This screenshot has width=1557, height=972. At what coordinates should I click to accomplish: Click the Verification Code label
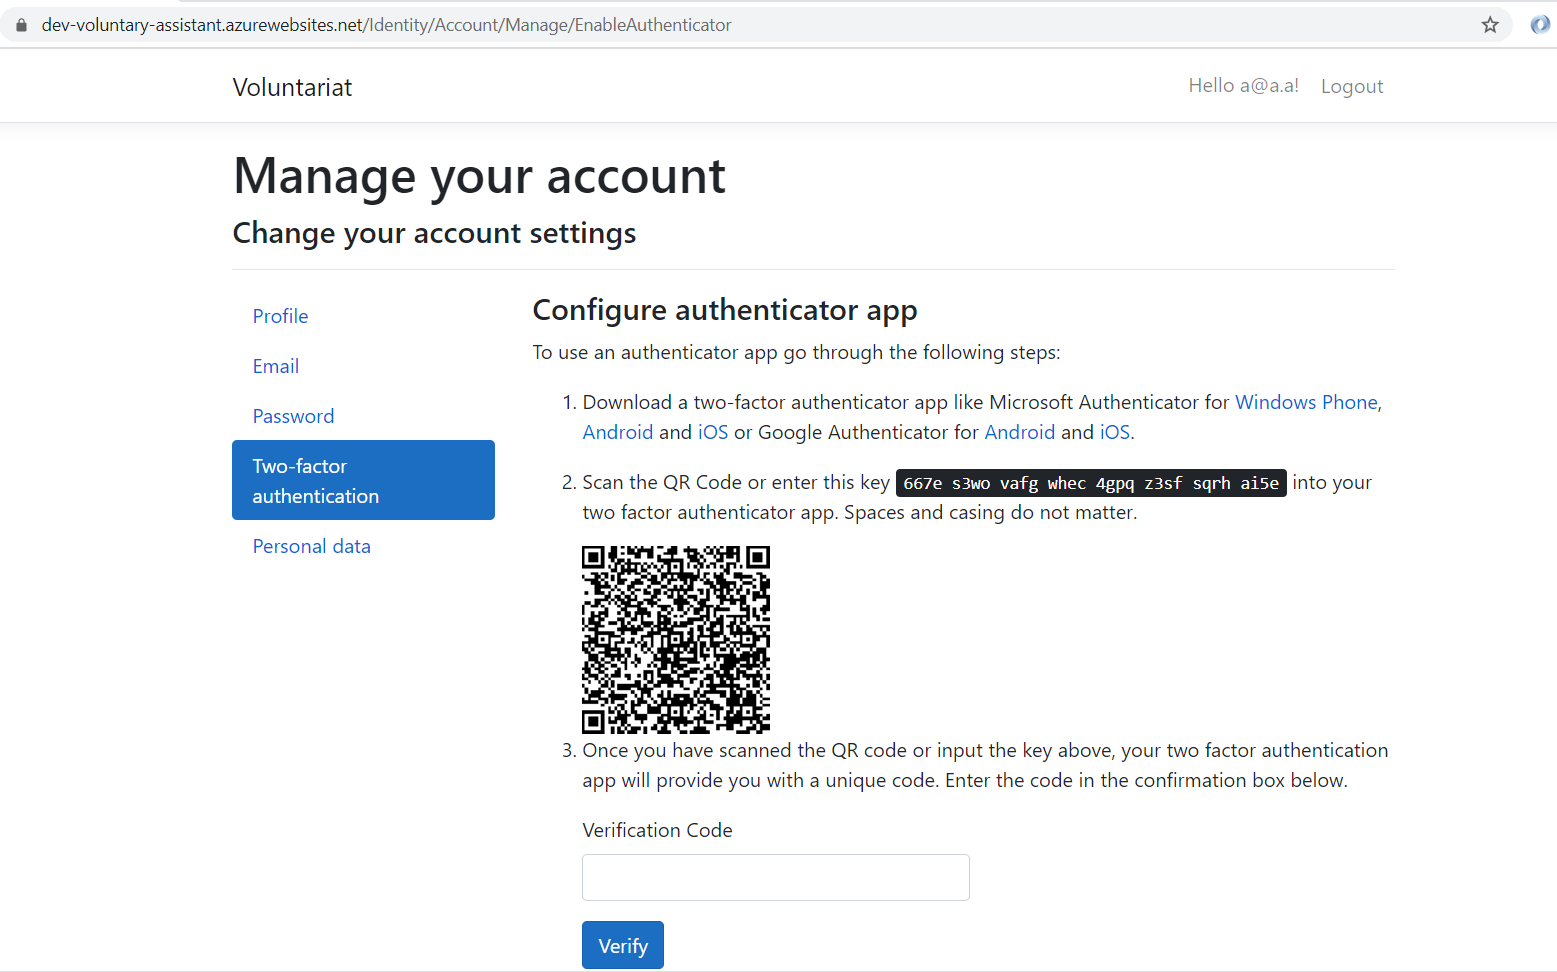tap(657, 830)
